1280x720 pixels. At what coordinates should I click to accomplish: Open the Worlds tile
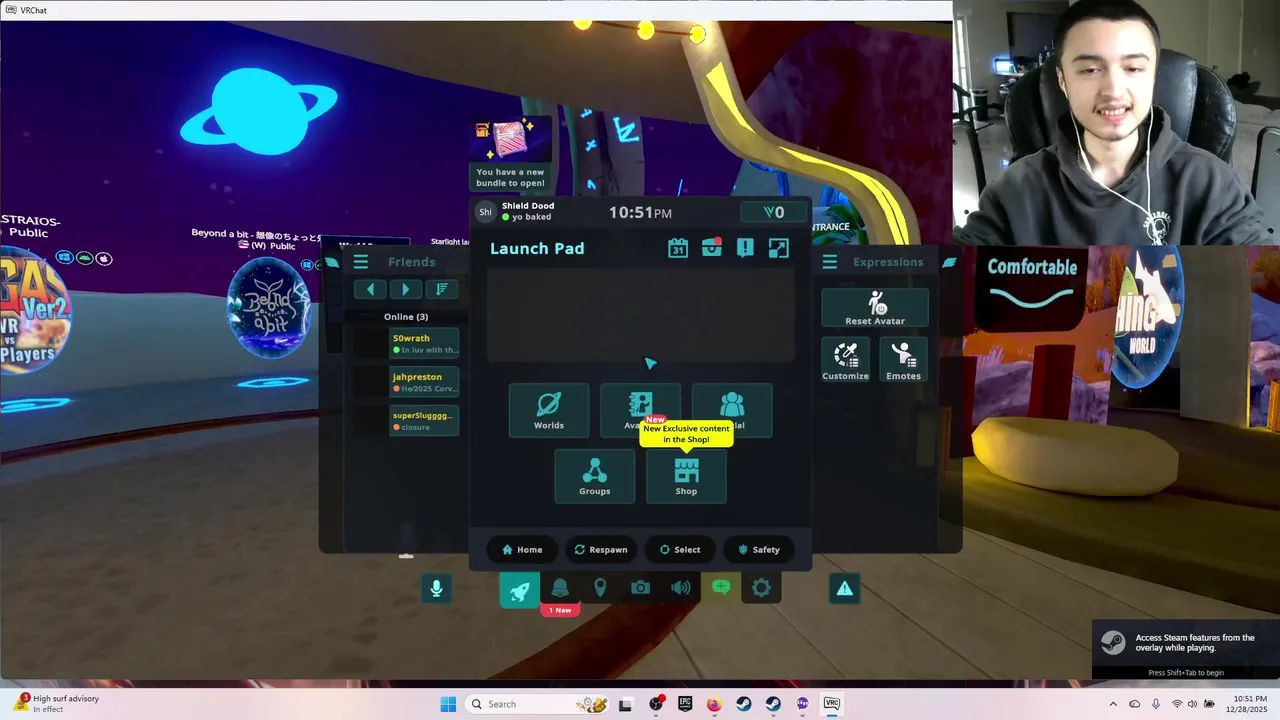[x=549, y=410]
